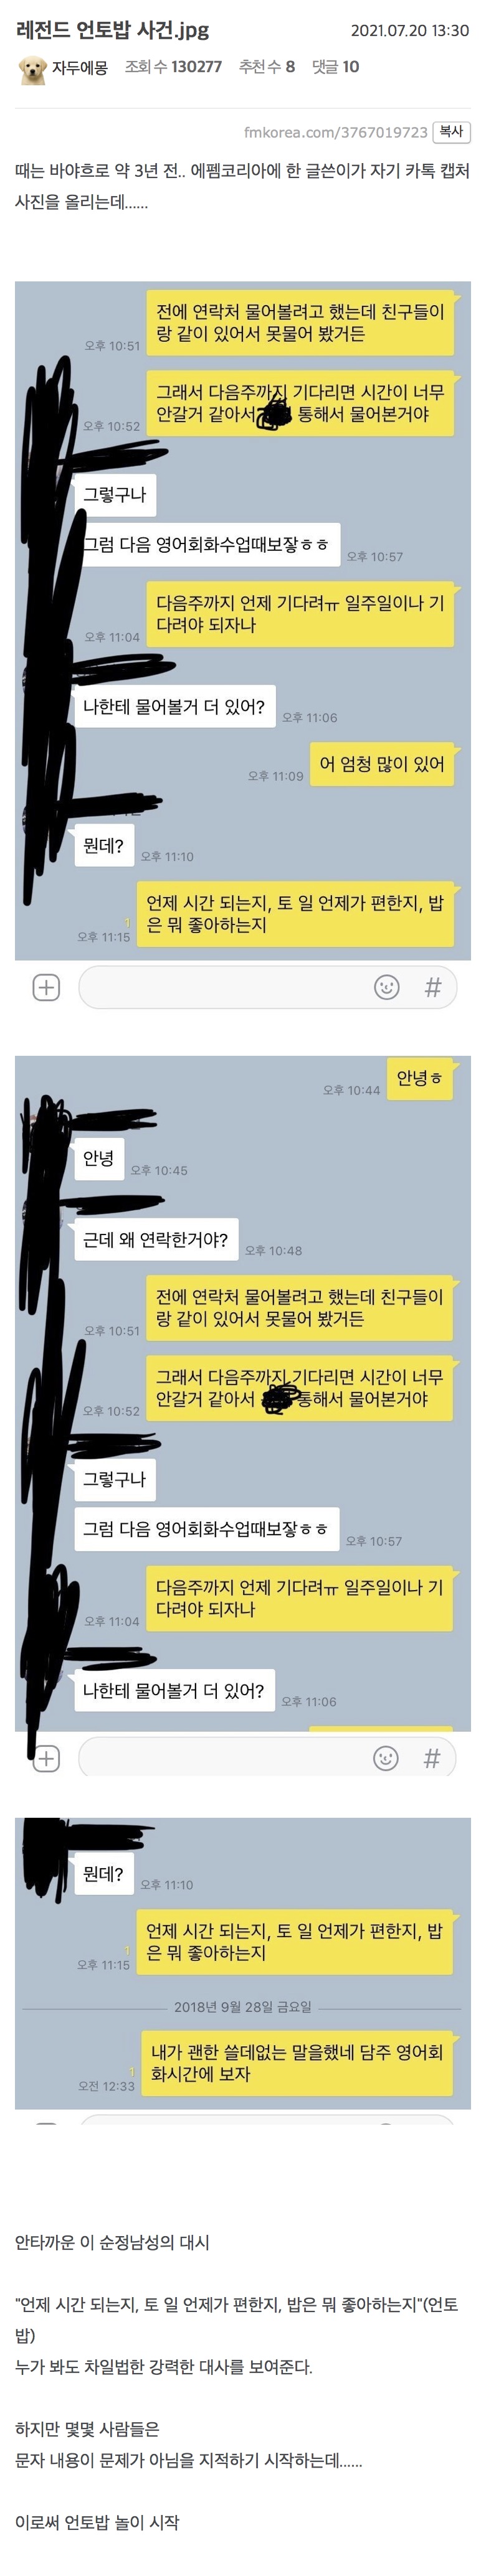Click the emoji smiley icon in second chat
Image resolution: width=486 pixels, height=2576 pixels.
[386, 1759]
